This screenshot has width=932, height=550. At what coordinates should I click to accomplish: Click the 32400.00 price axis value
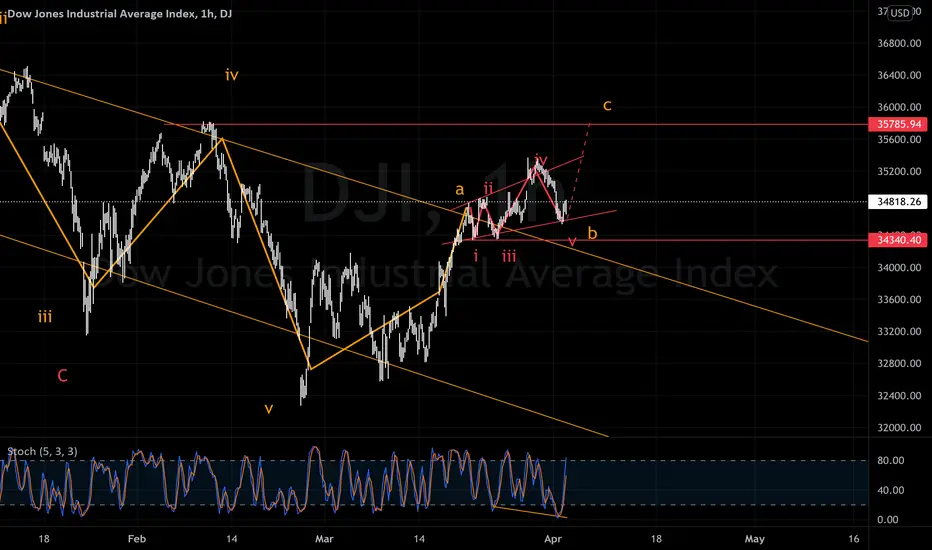pos(899,396)
